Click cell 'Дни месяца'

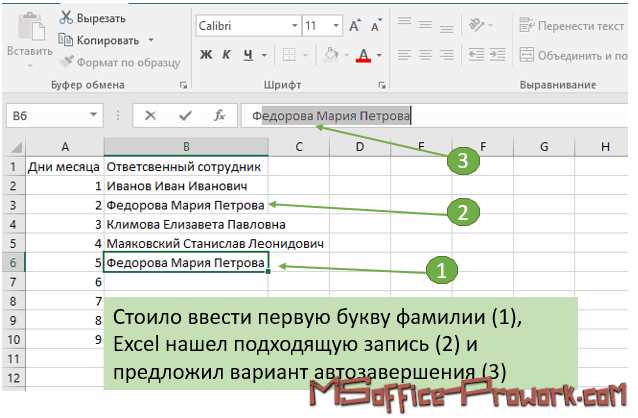63,166
